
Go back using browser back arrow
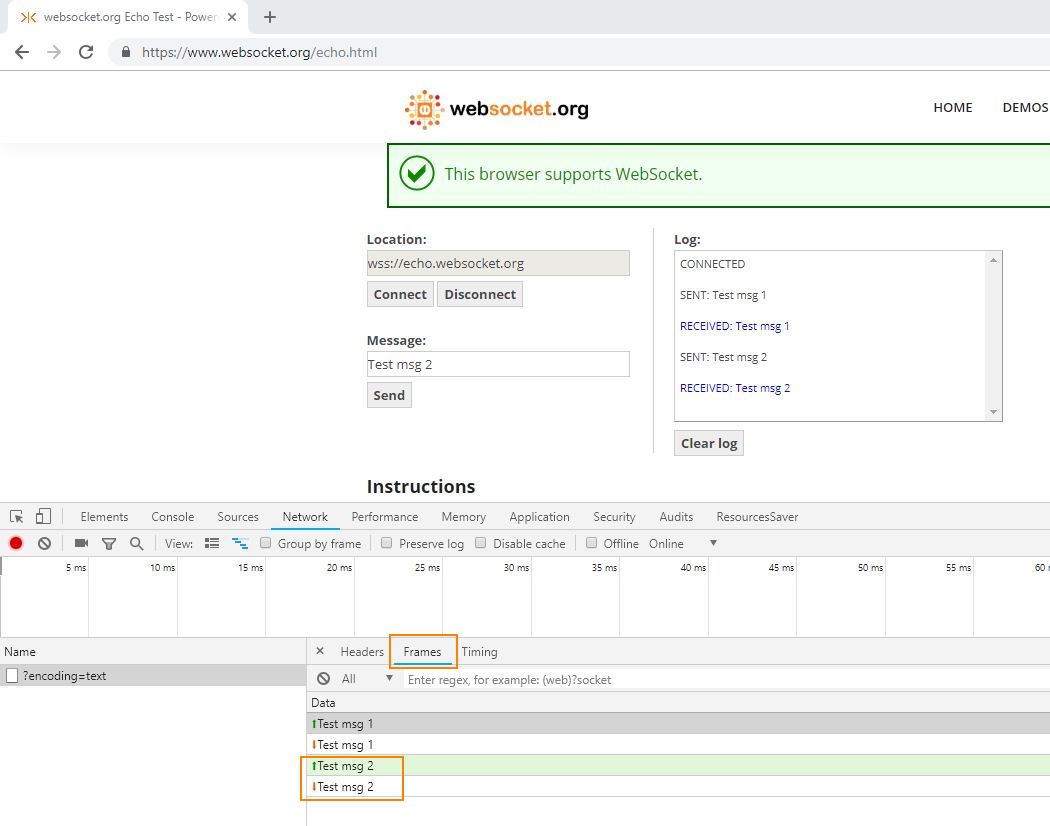point(22,52)
